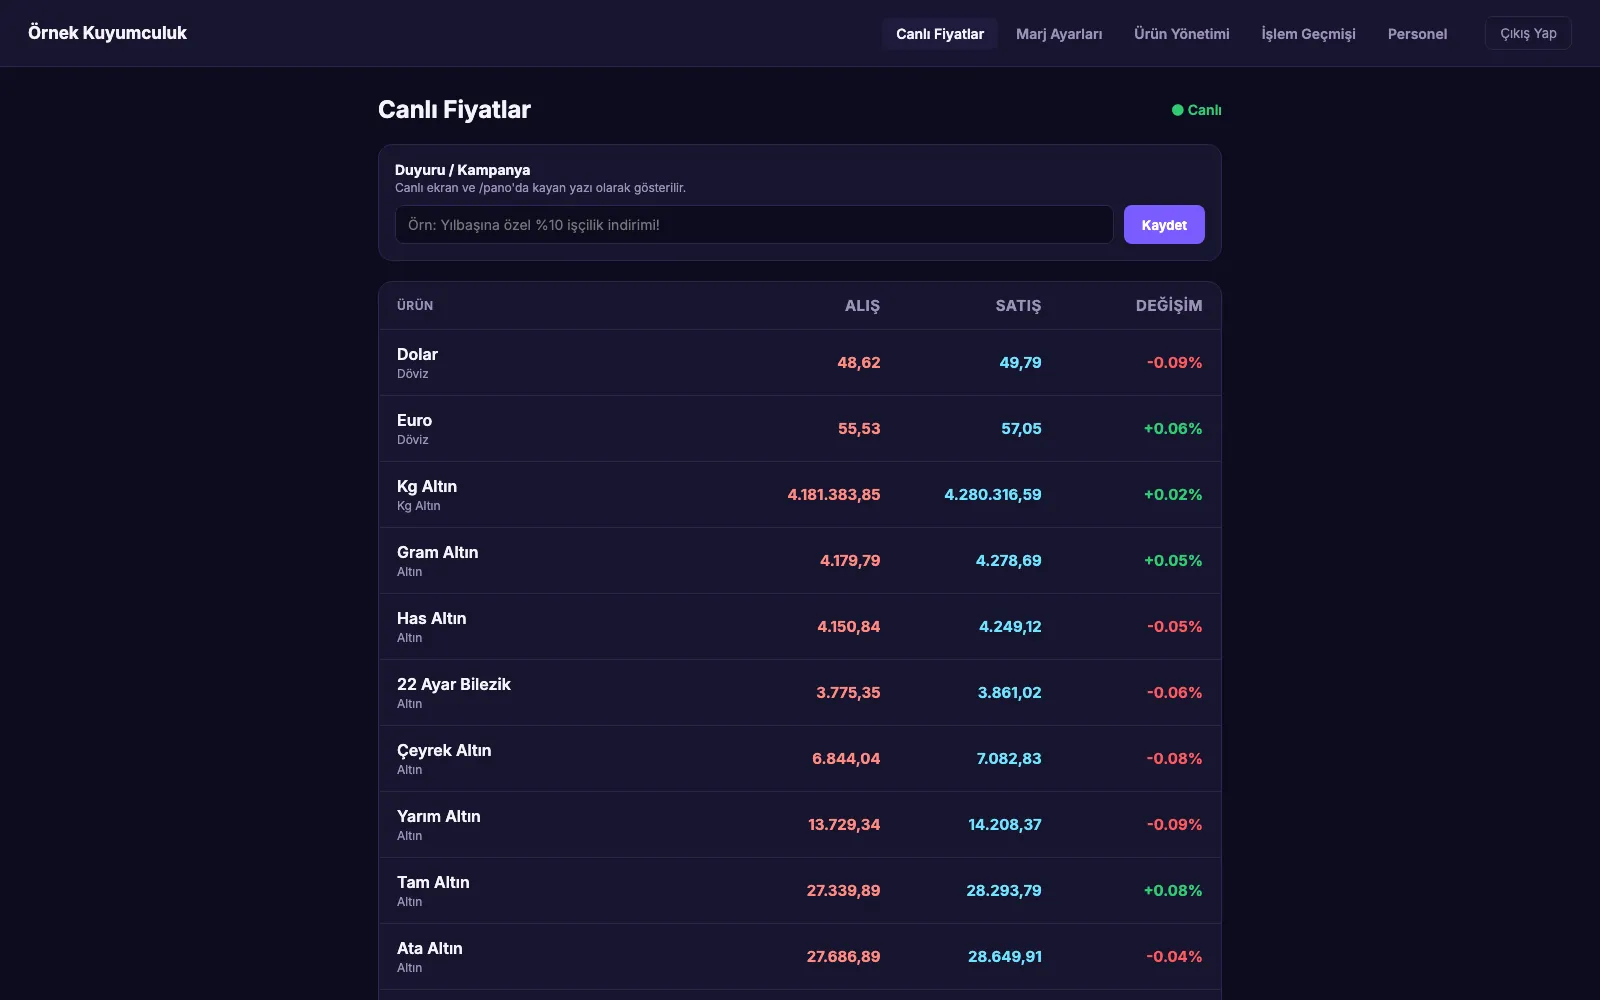Viewport: 1600px width, 1000px height.
Task: Click Tam Altın change value +0.08%
Action: coord(1173,891)
